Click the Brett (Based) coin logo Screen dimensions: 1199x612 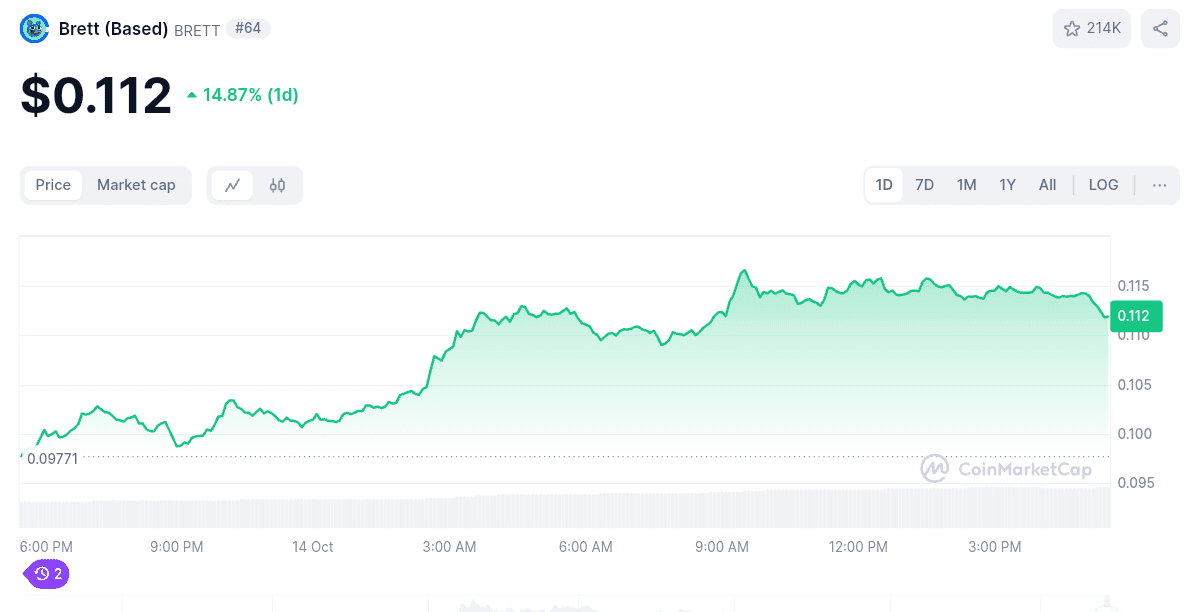[33, 28]
